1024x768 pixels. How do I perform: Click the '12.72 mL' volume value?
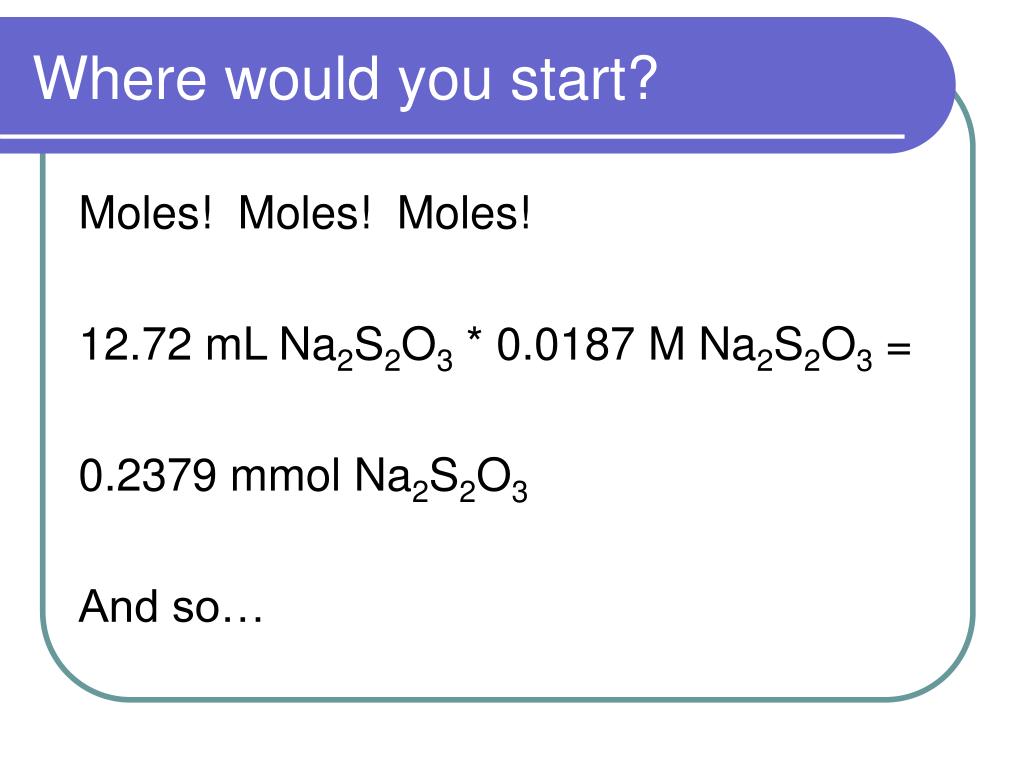(x=173, y=344)
